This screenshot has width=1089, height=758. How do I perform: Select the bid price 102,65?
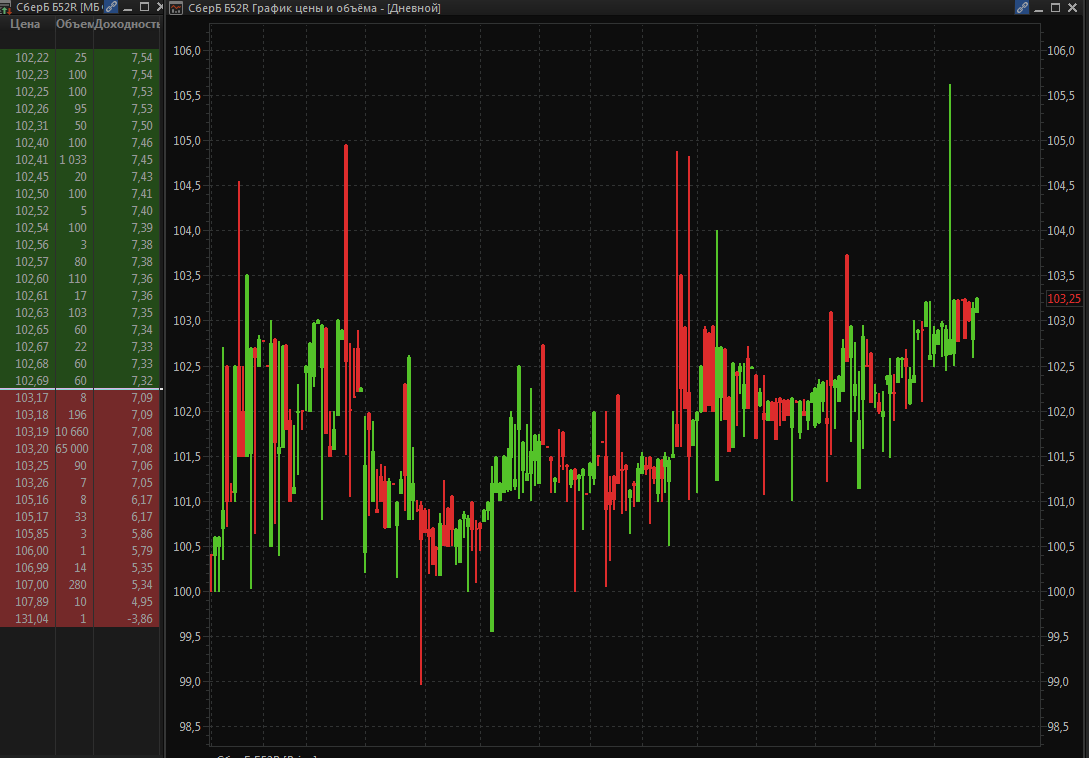pyautogui.click(x=32, y=330)
